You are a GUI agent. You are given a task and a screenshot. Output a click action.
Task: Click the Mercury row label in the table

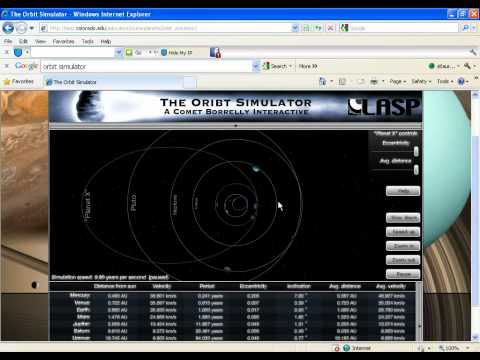tap(80, 295)
